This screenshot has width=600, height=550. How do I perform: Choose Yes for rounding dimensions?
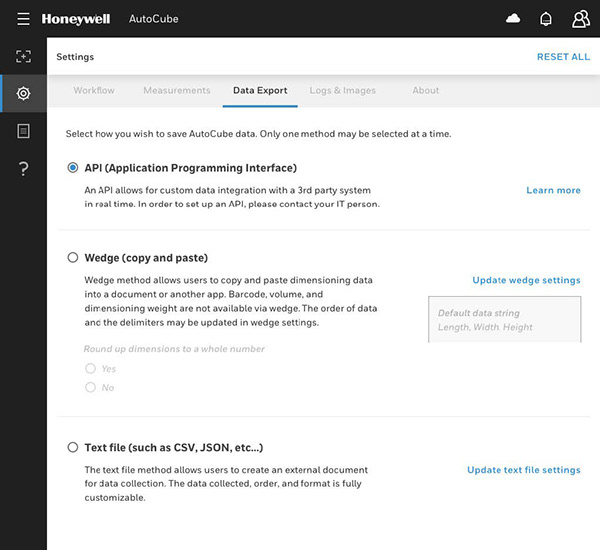[x=90, y=368]
